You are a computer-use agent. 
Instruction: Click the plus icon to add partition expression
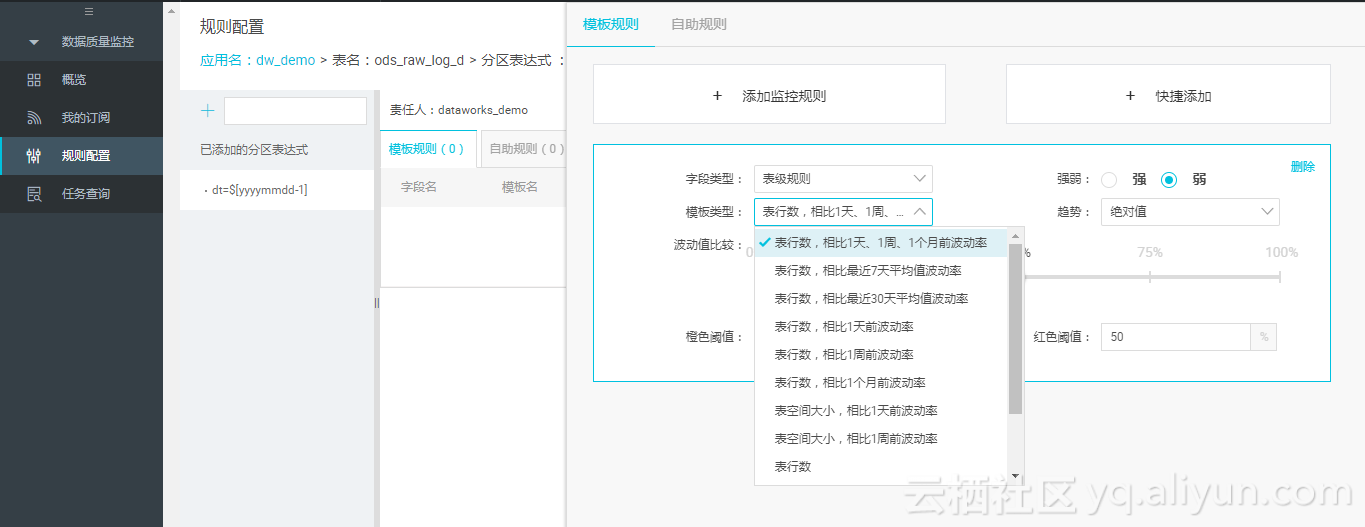tap(208, 111)
